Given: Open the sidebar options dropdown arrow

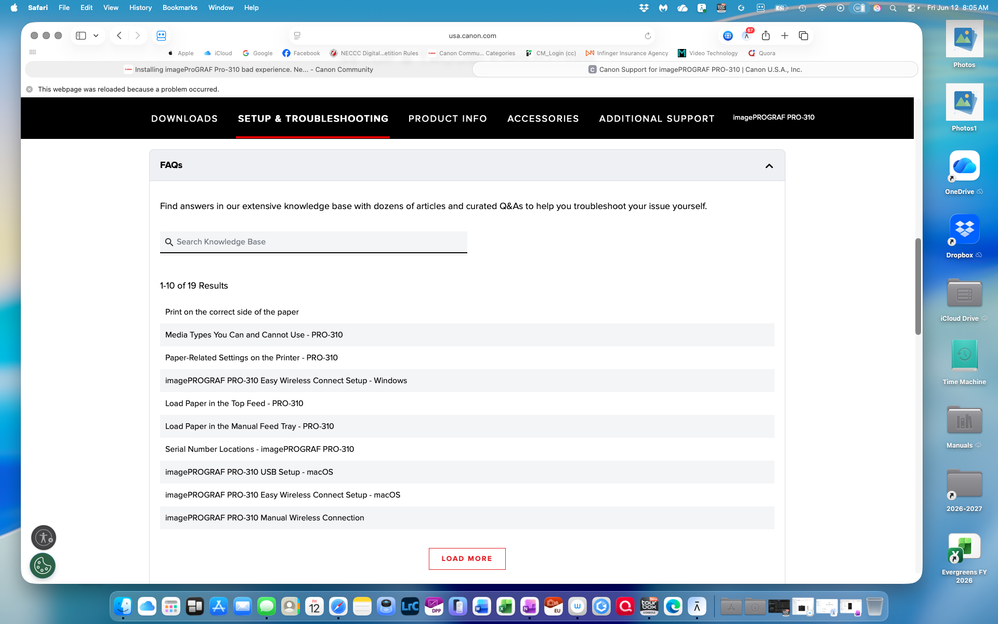Looking at the screenshot, I should point(96,36).
